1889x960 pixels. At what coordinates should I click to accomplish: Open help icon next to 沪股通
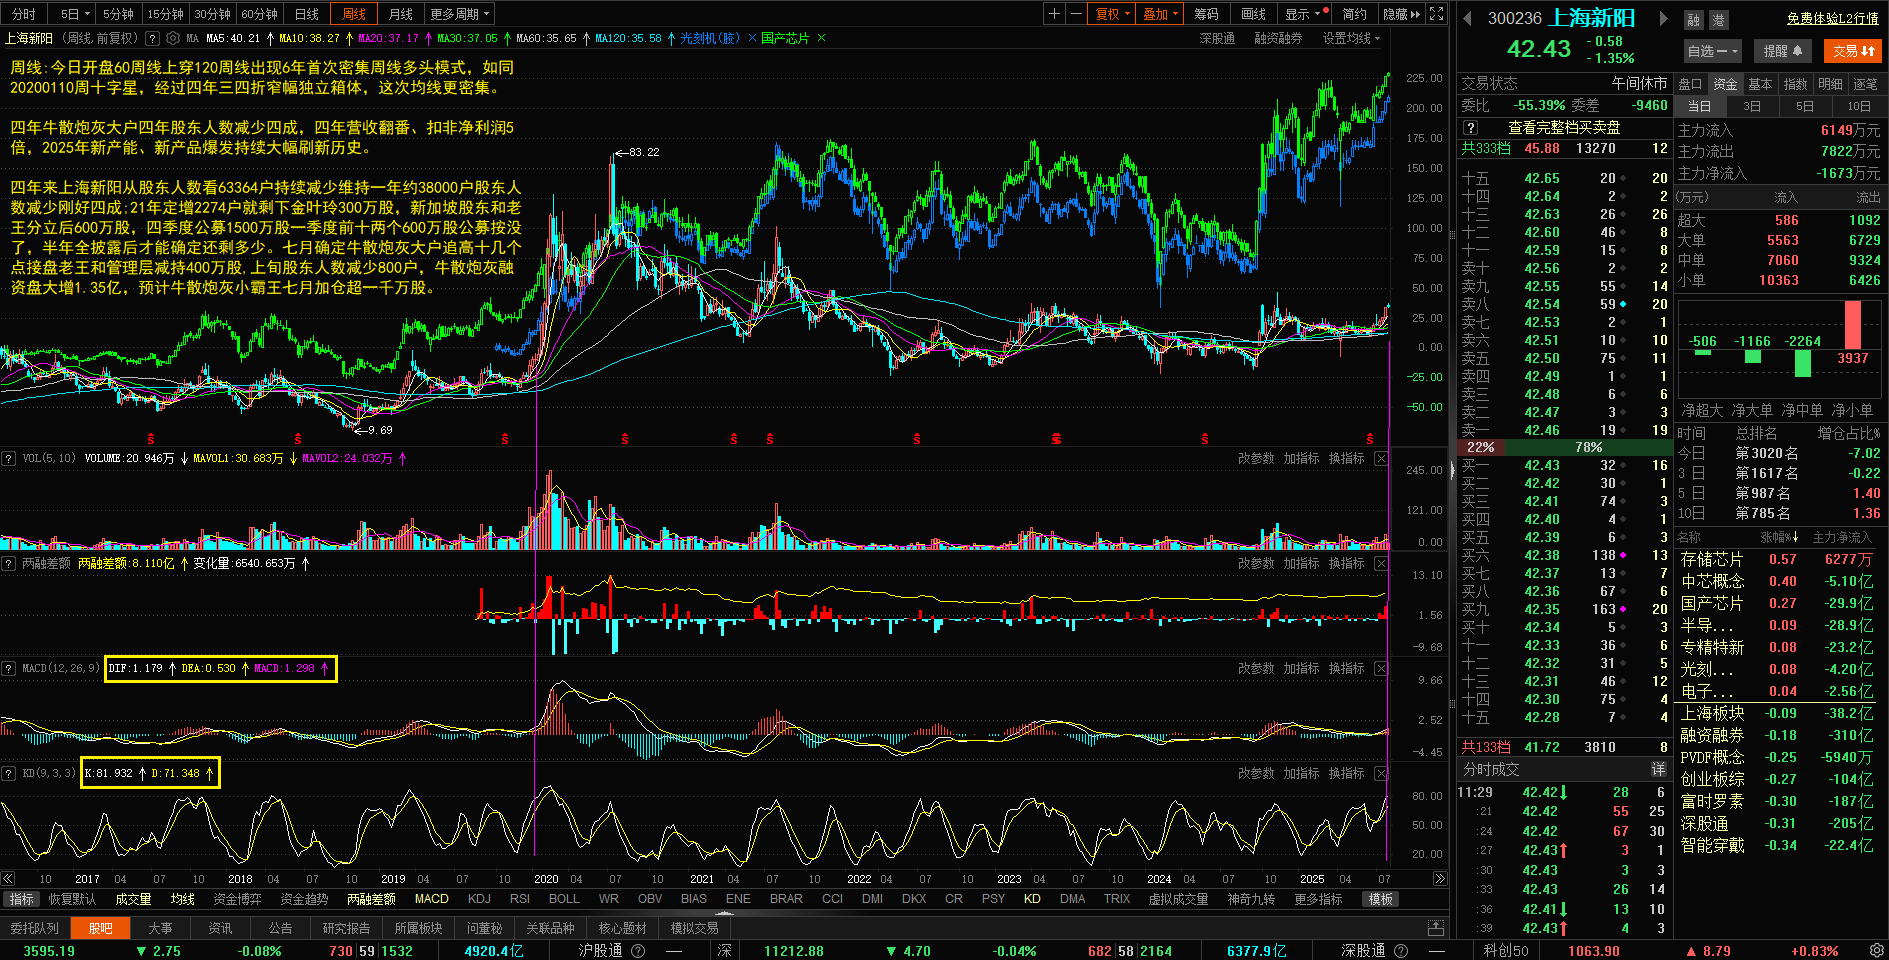click(638, 950)
